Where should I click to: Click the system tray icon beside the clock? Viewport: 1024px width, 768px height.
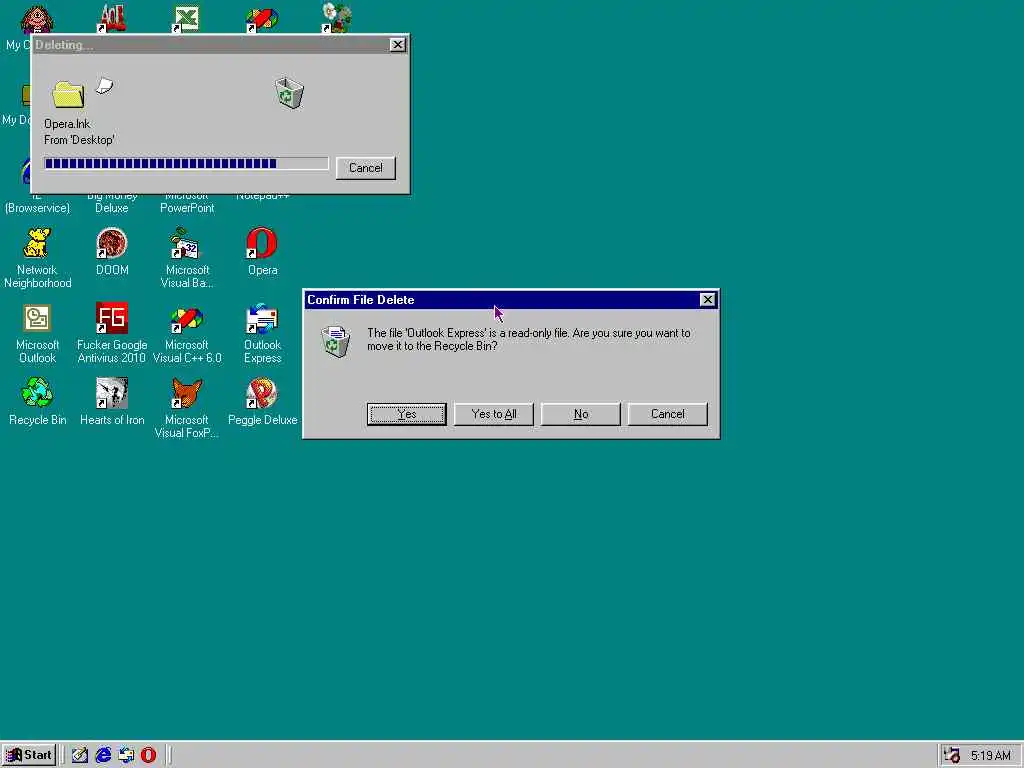click(x=953, y=756)
